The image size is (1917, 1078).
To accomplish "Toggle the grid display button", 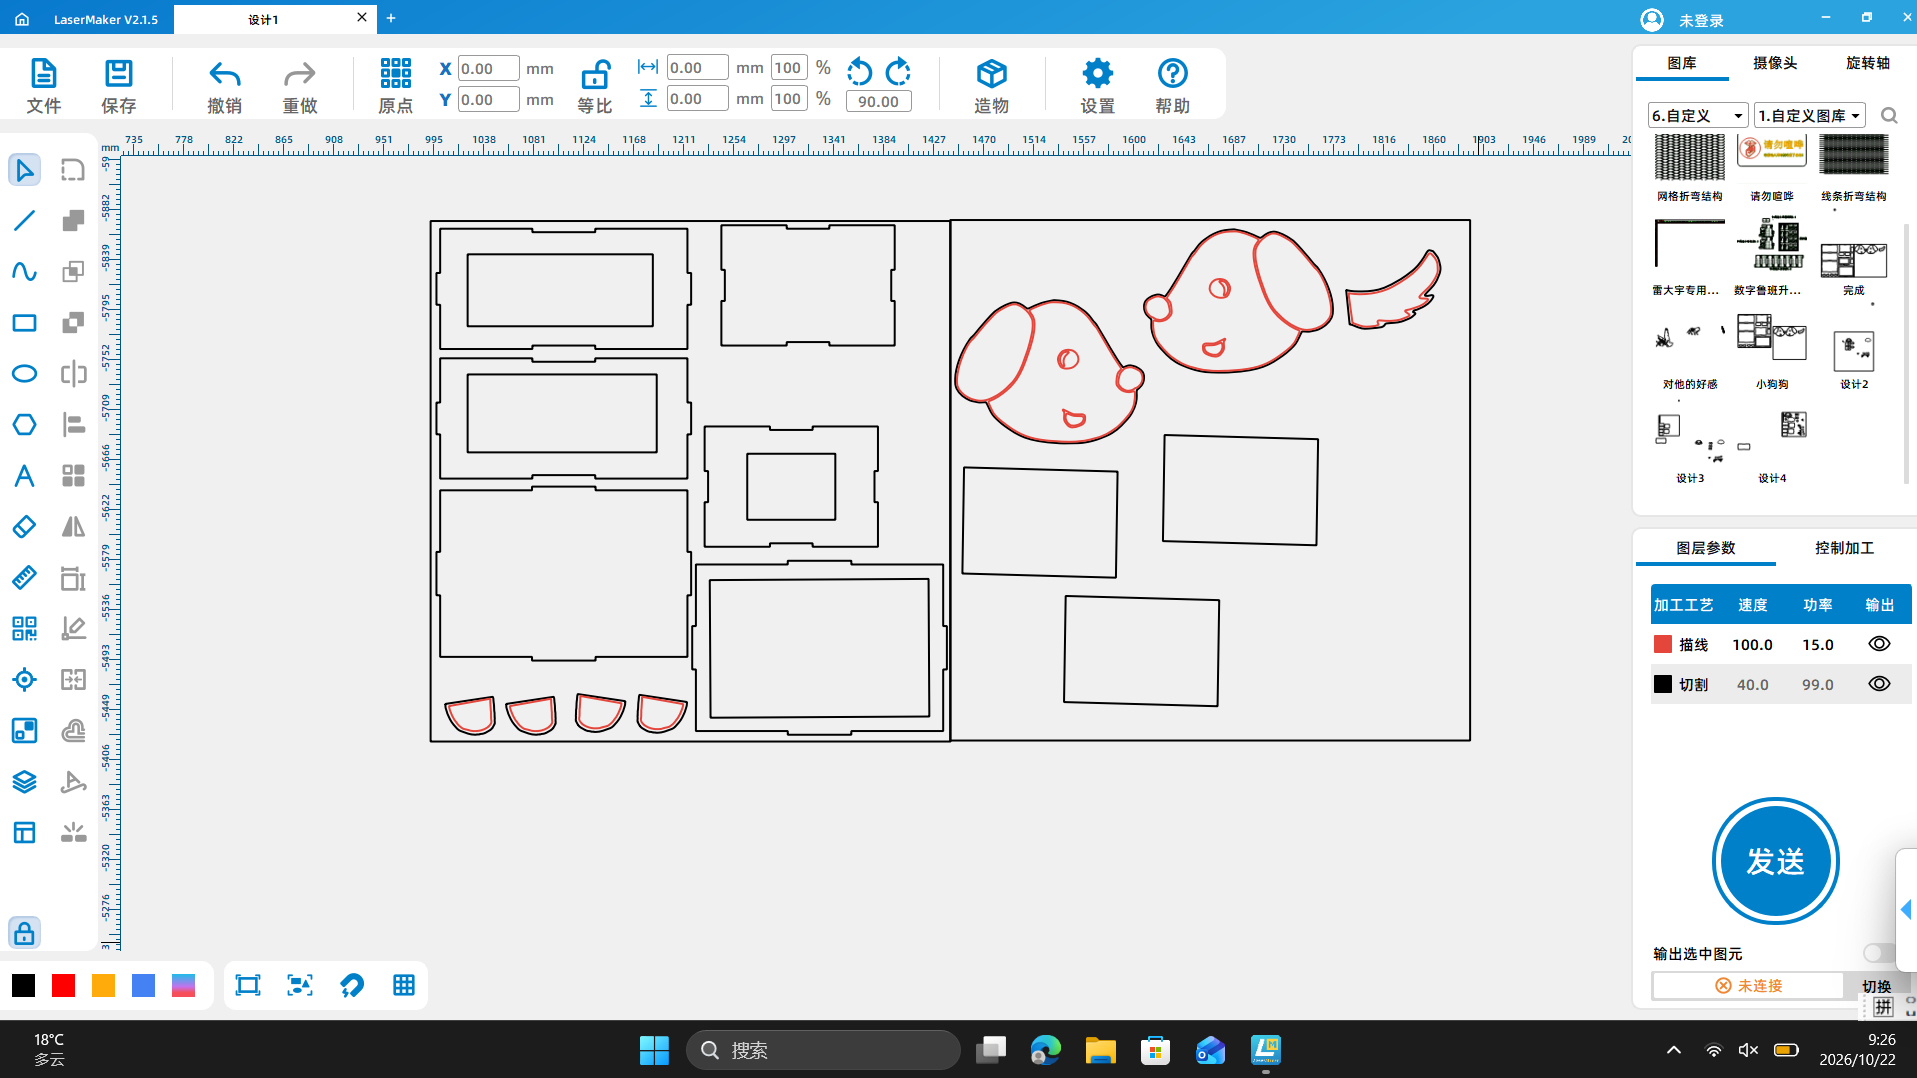I will click(404, 985).
